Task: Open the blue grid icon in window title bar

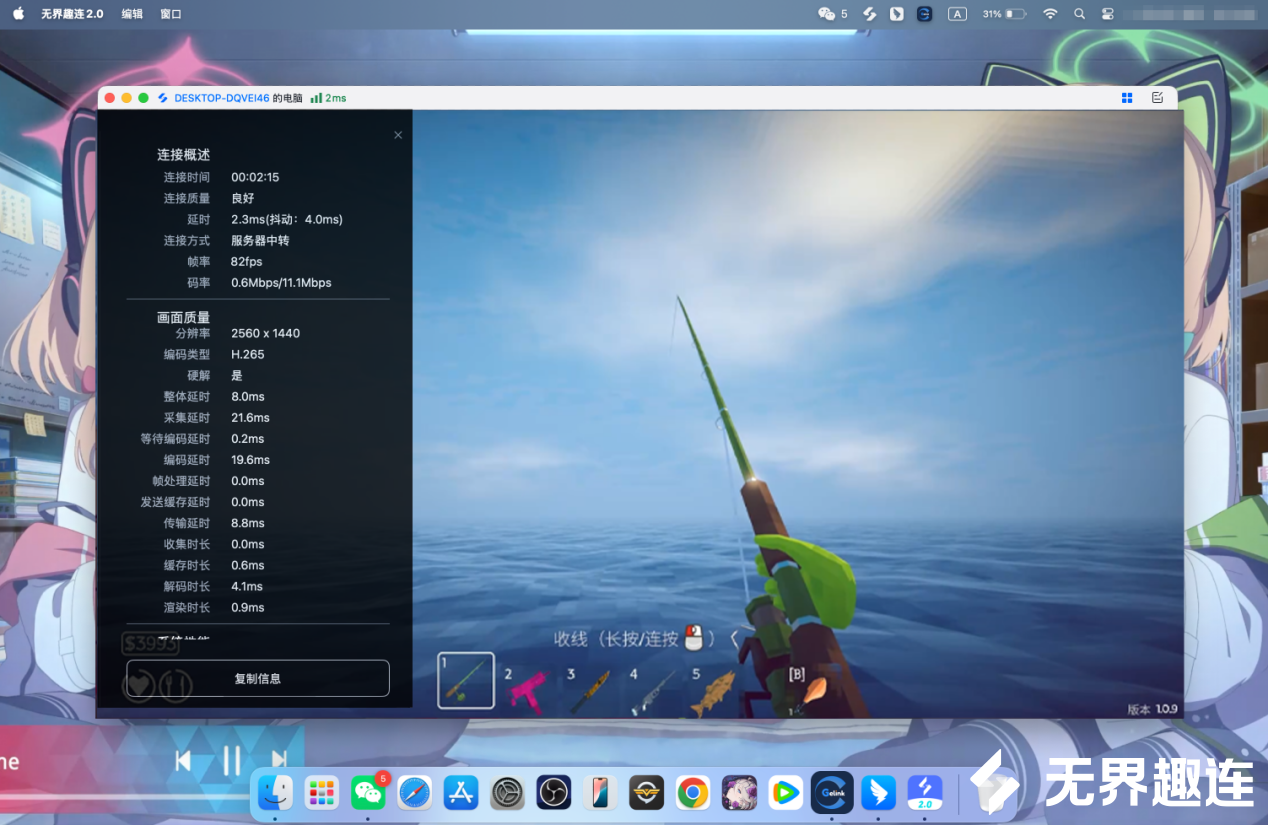Action: click(1127, 98)
